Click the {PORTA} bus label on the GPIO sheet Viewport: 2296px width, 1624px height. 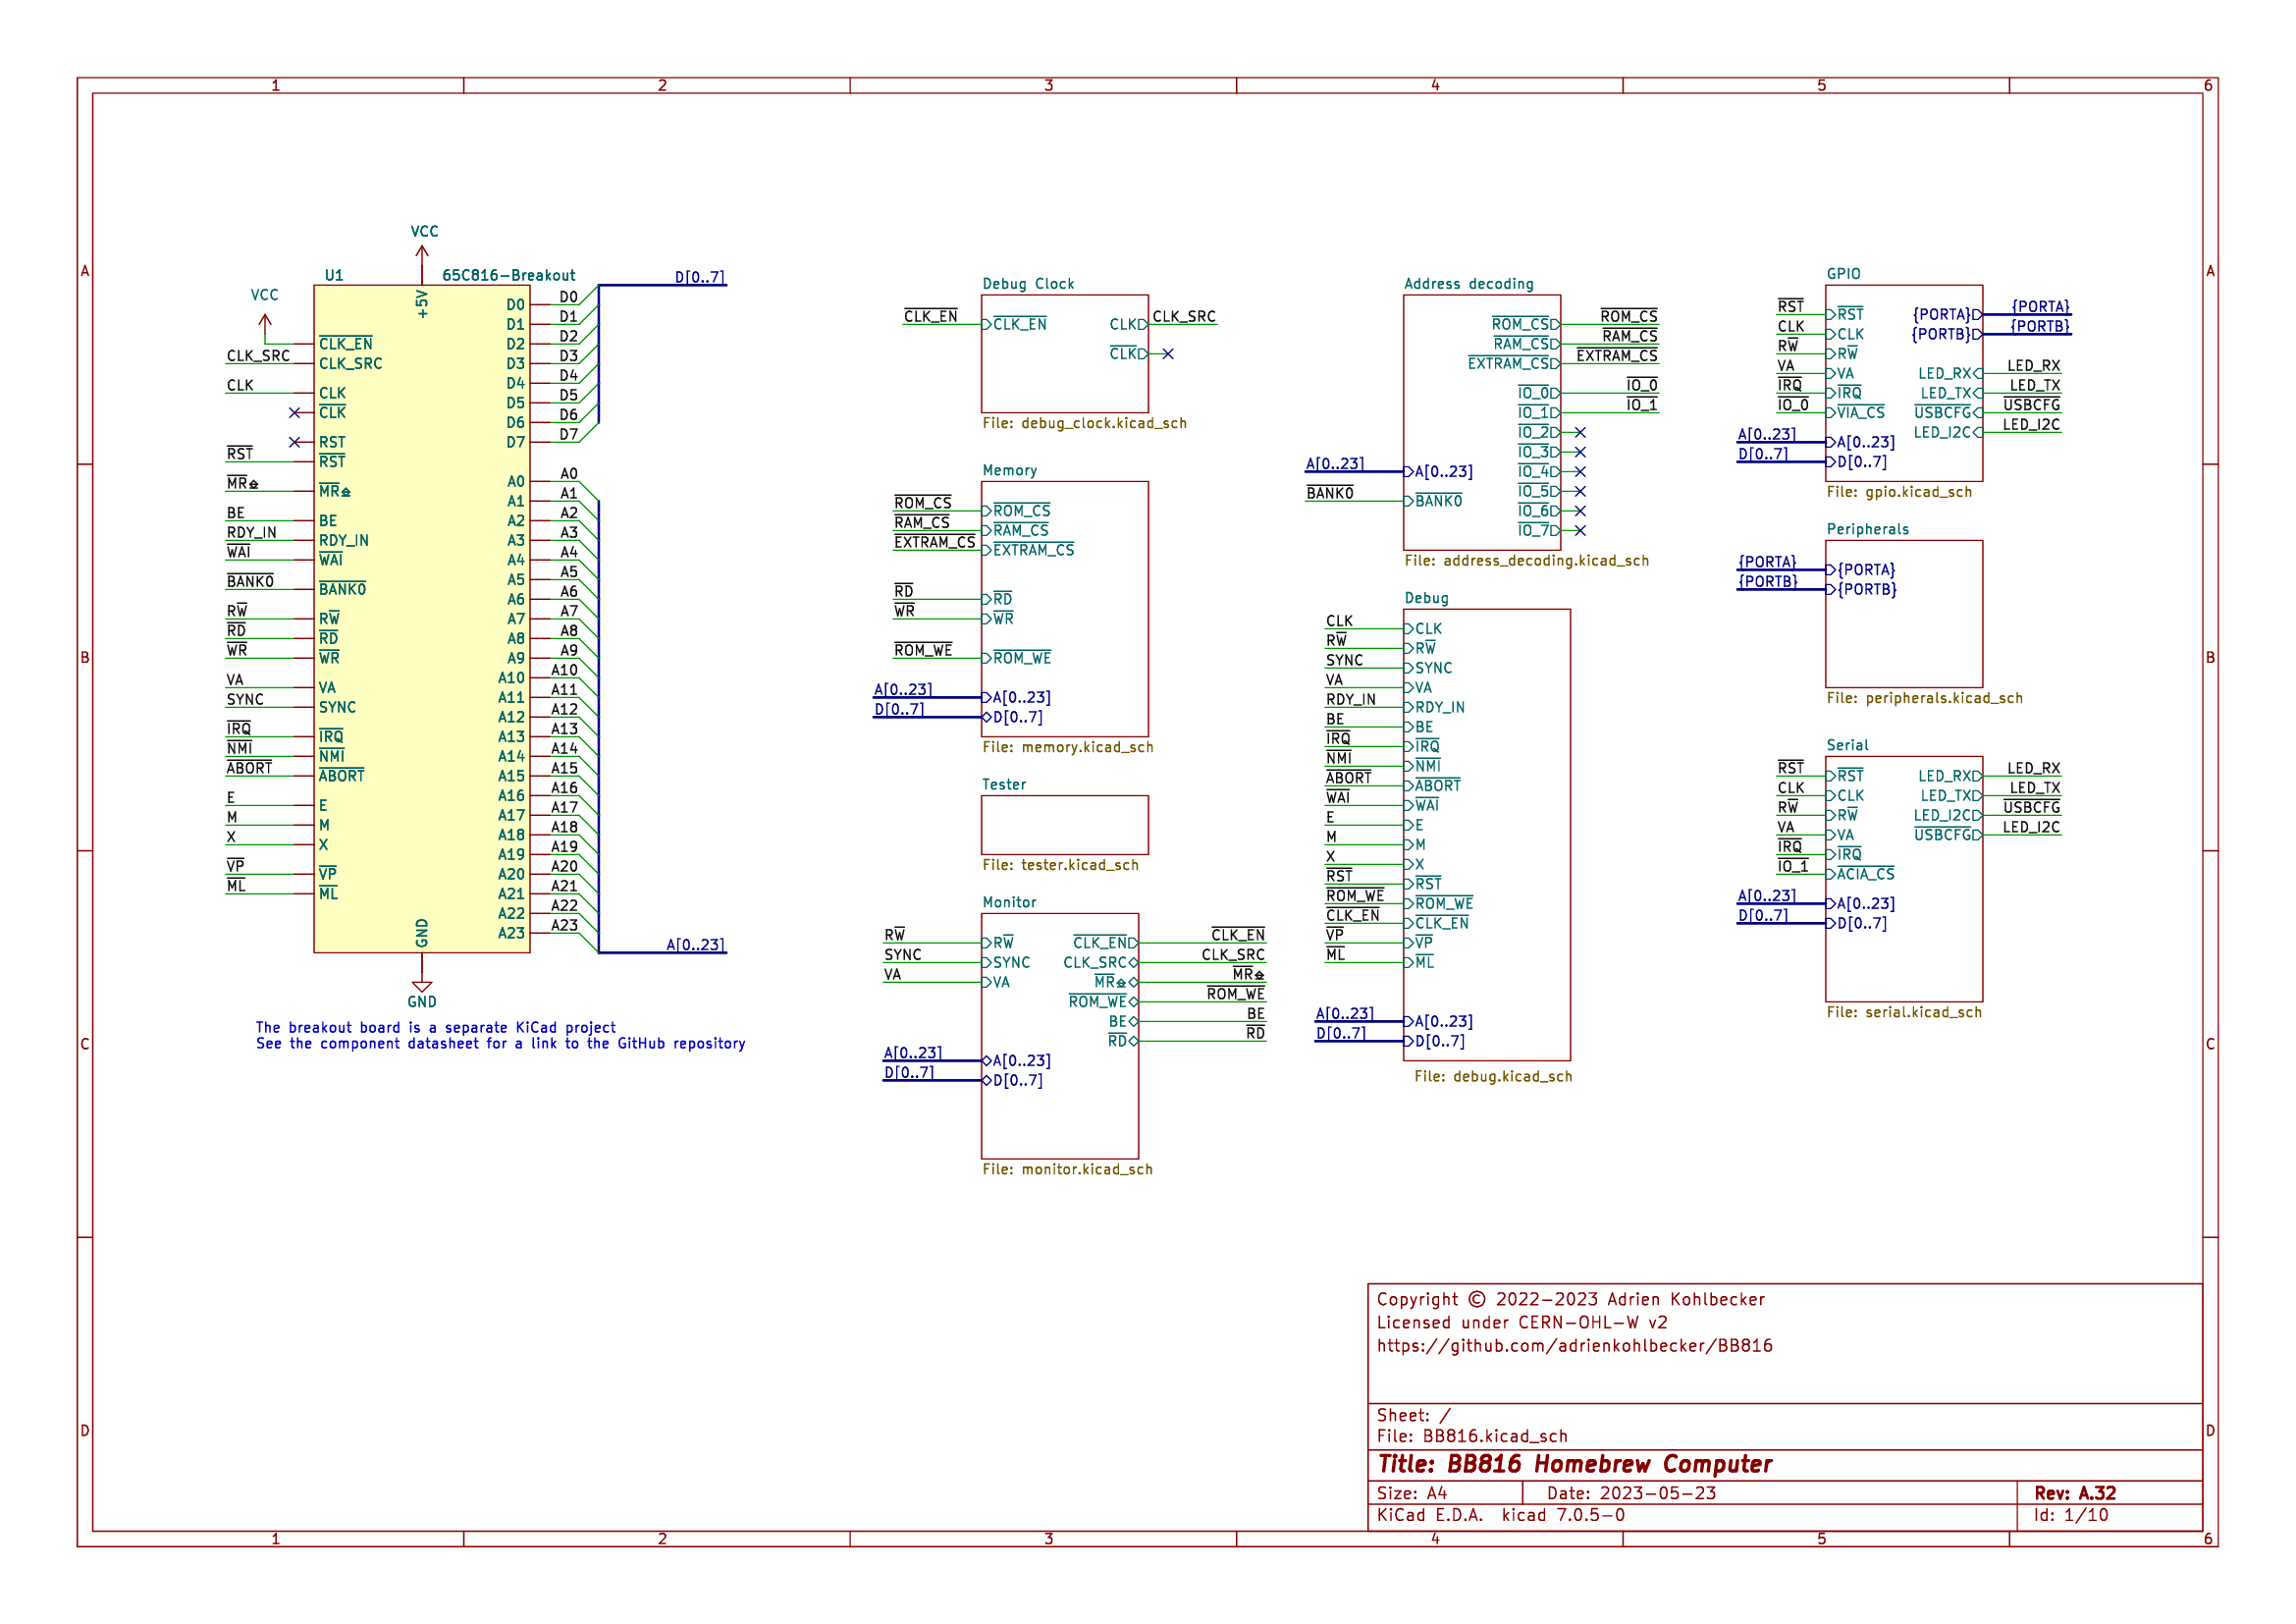2039,306
